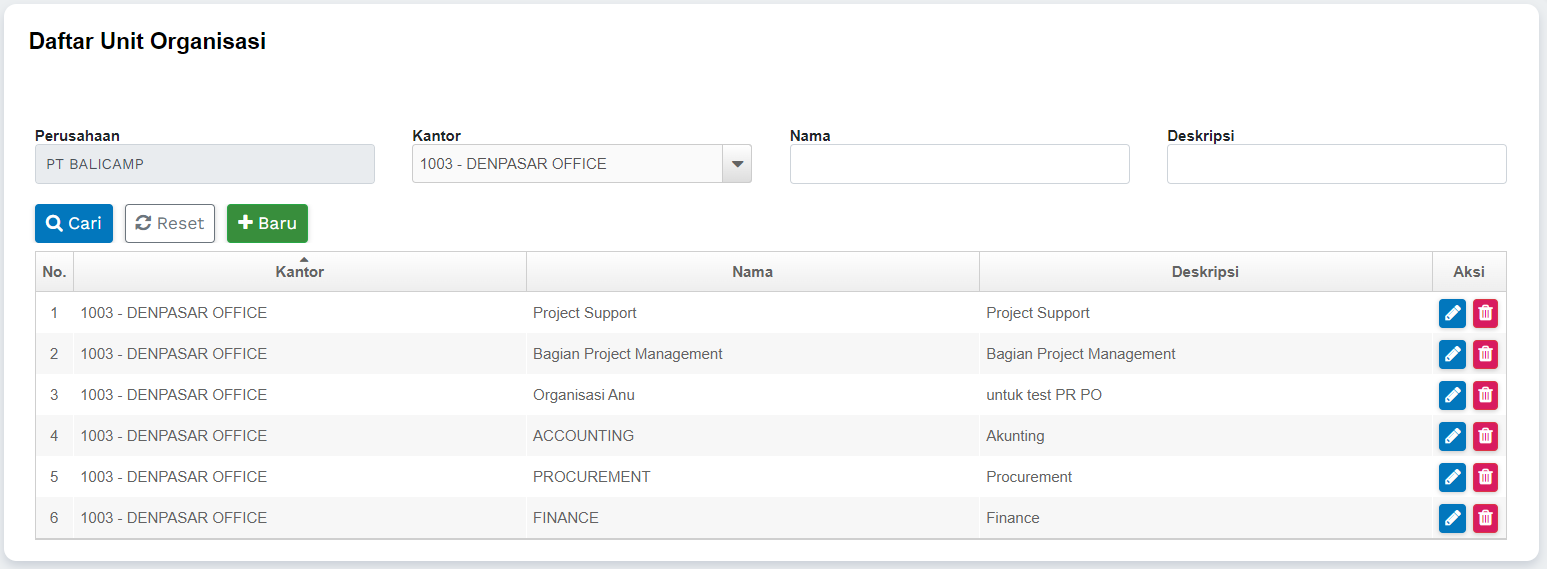Delete the ACCOUNTING unit row

1485,436
